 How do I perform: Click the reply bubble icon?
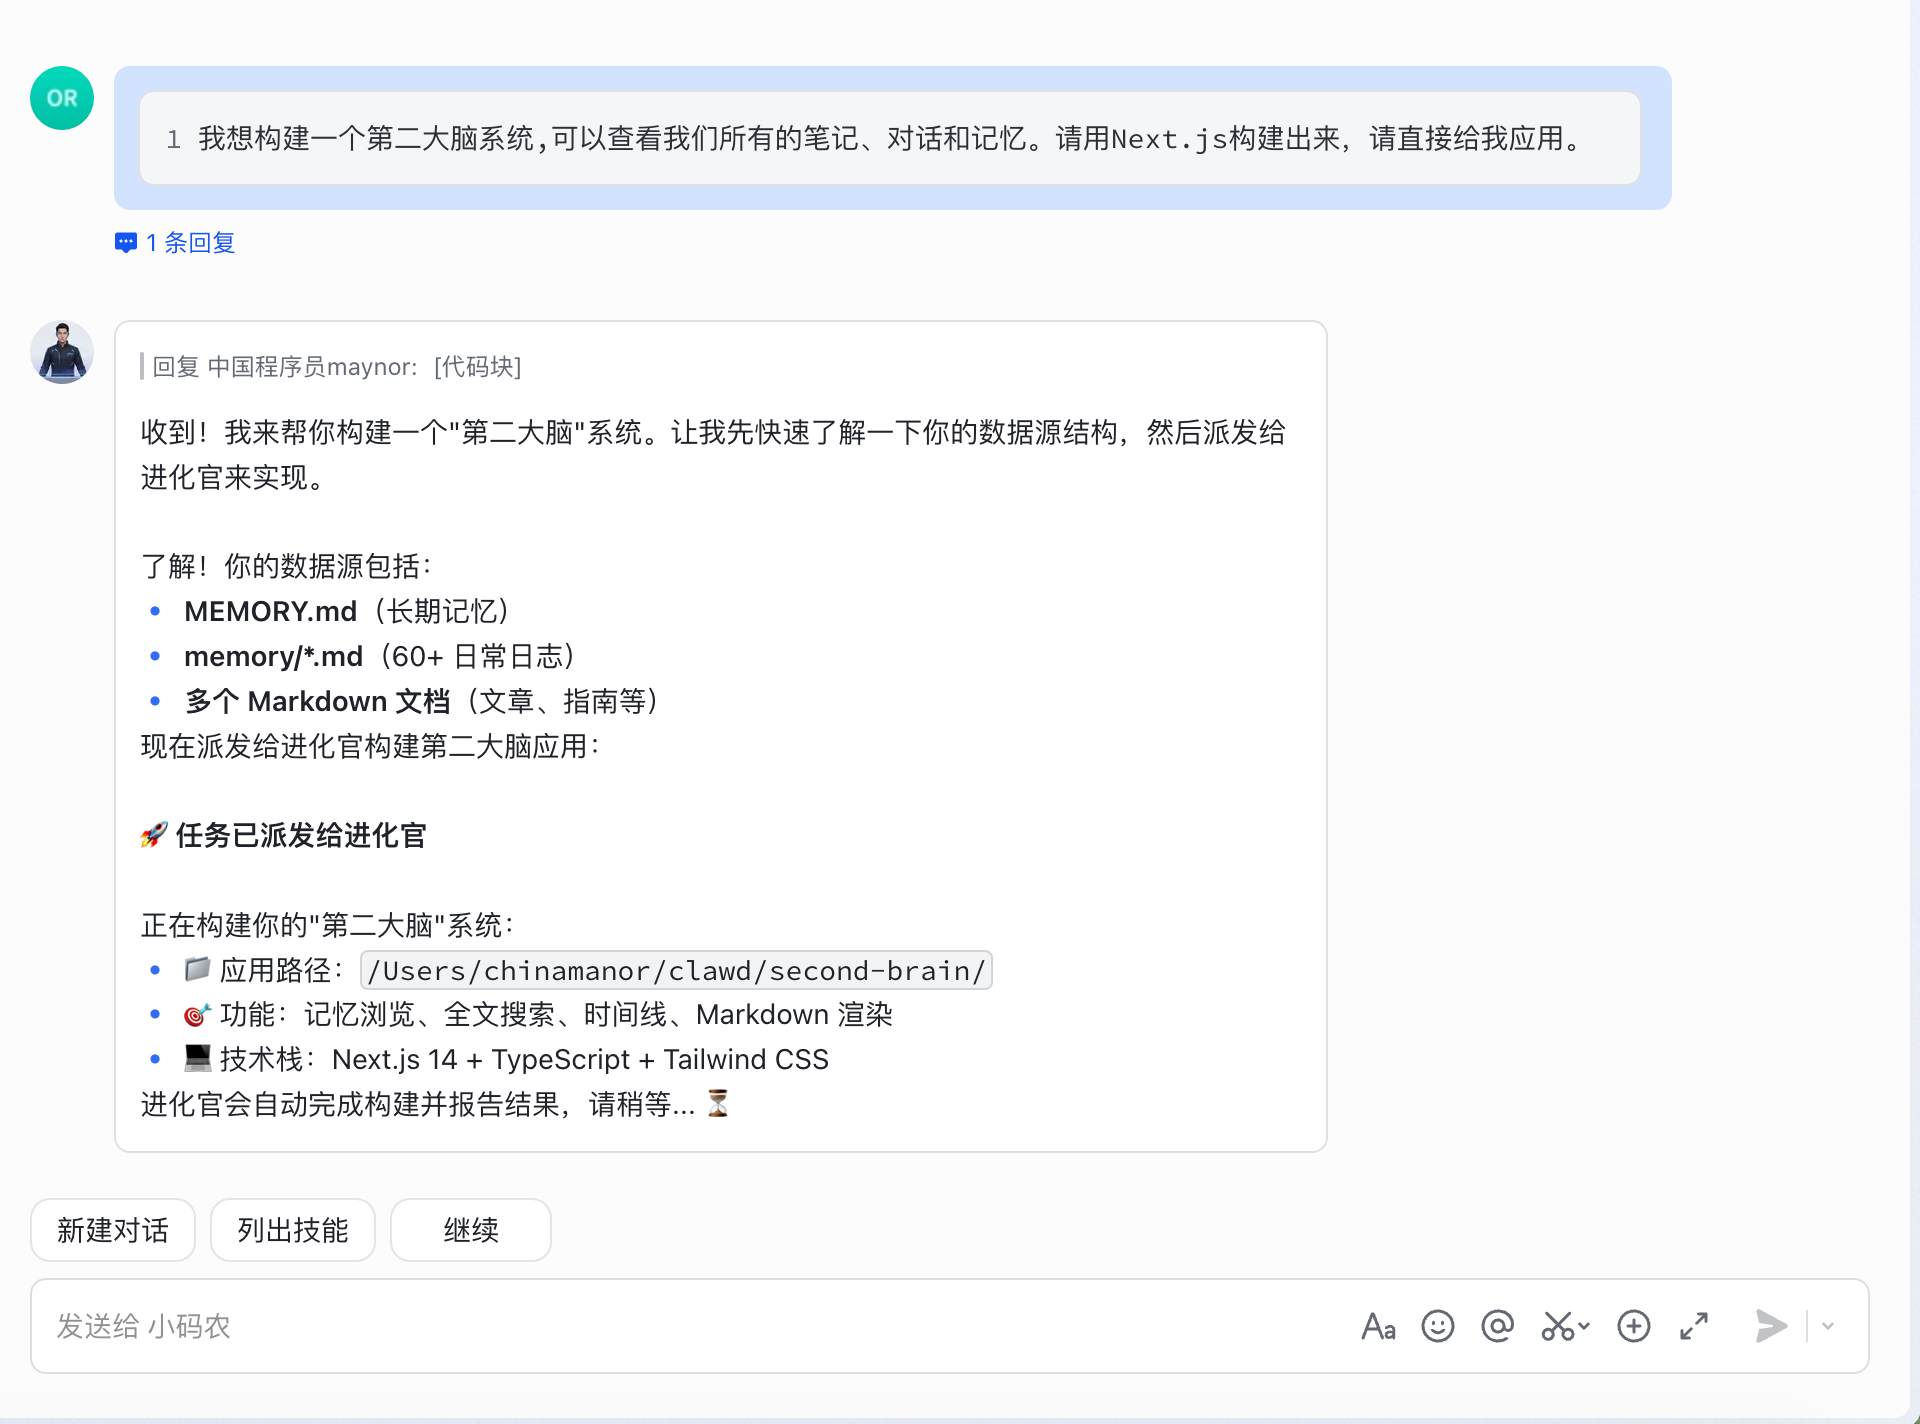[x=126, y=243]
